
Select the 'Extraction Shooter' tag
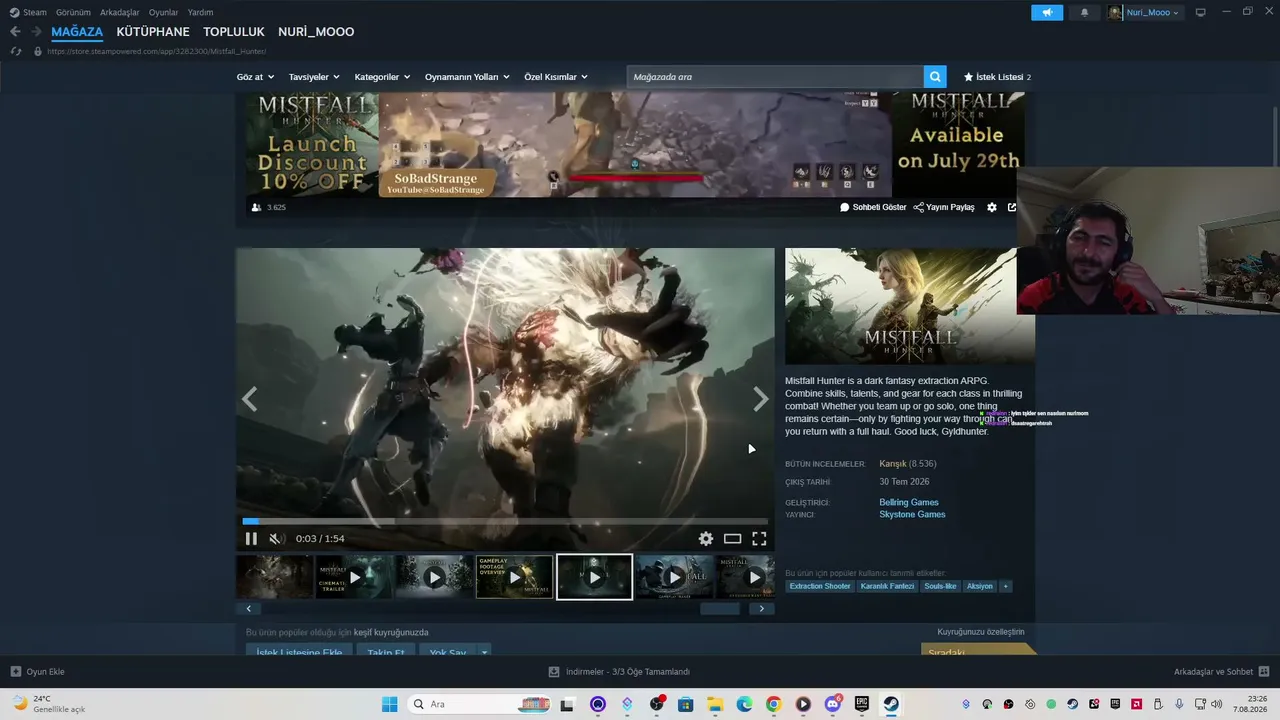point(820,586)
